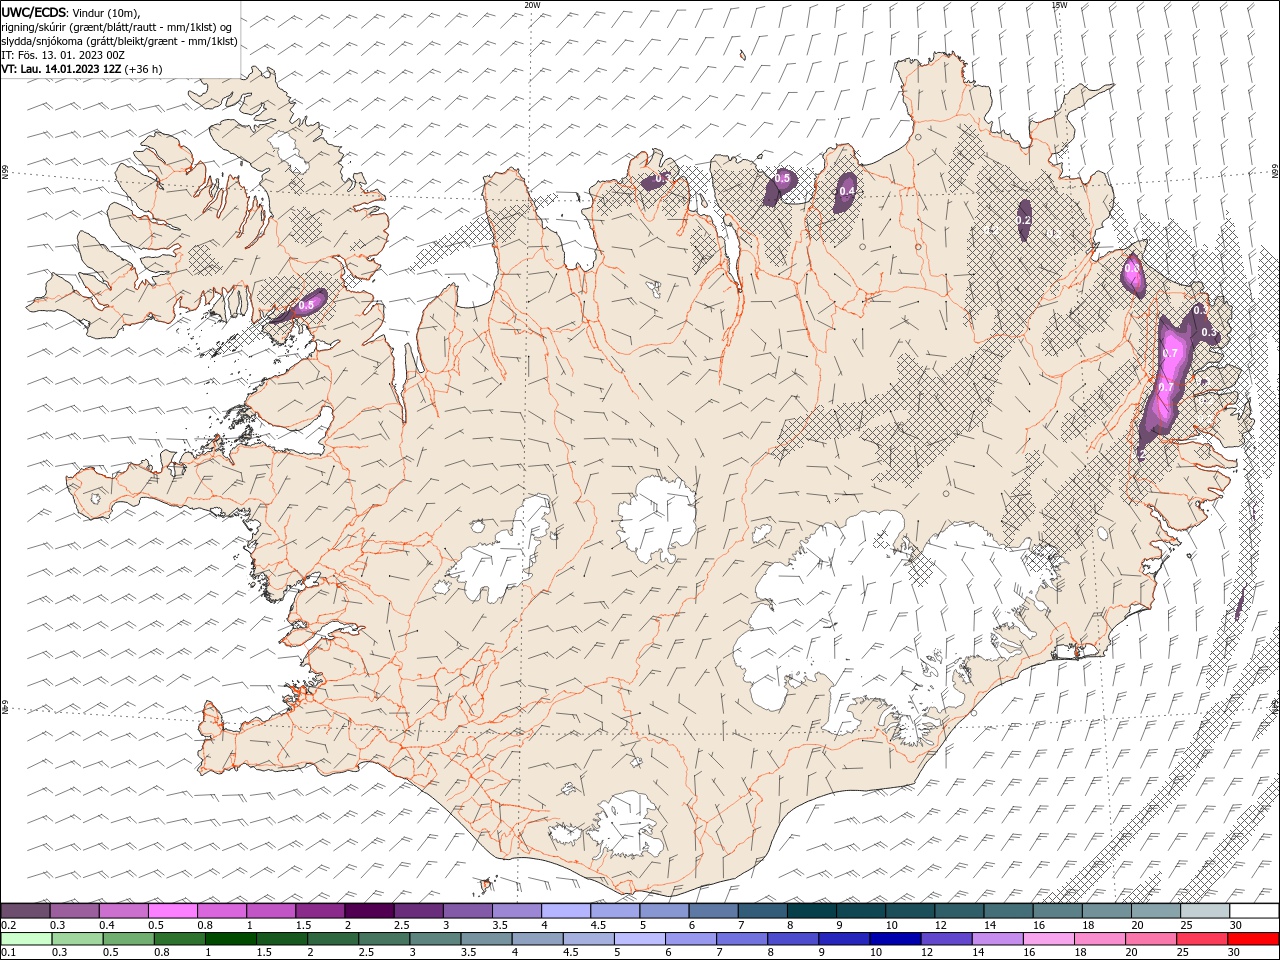Click the deep blue 10 swatch, lower legend row
The image size is (1280, 960).
[896, 939]
